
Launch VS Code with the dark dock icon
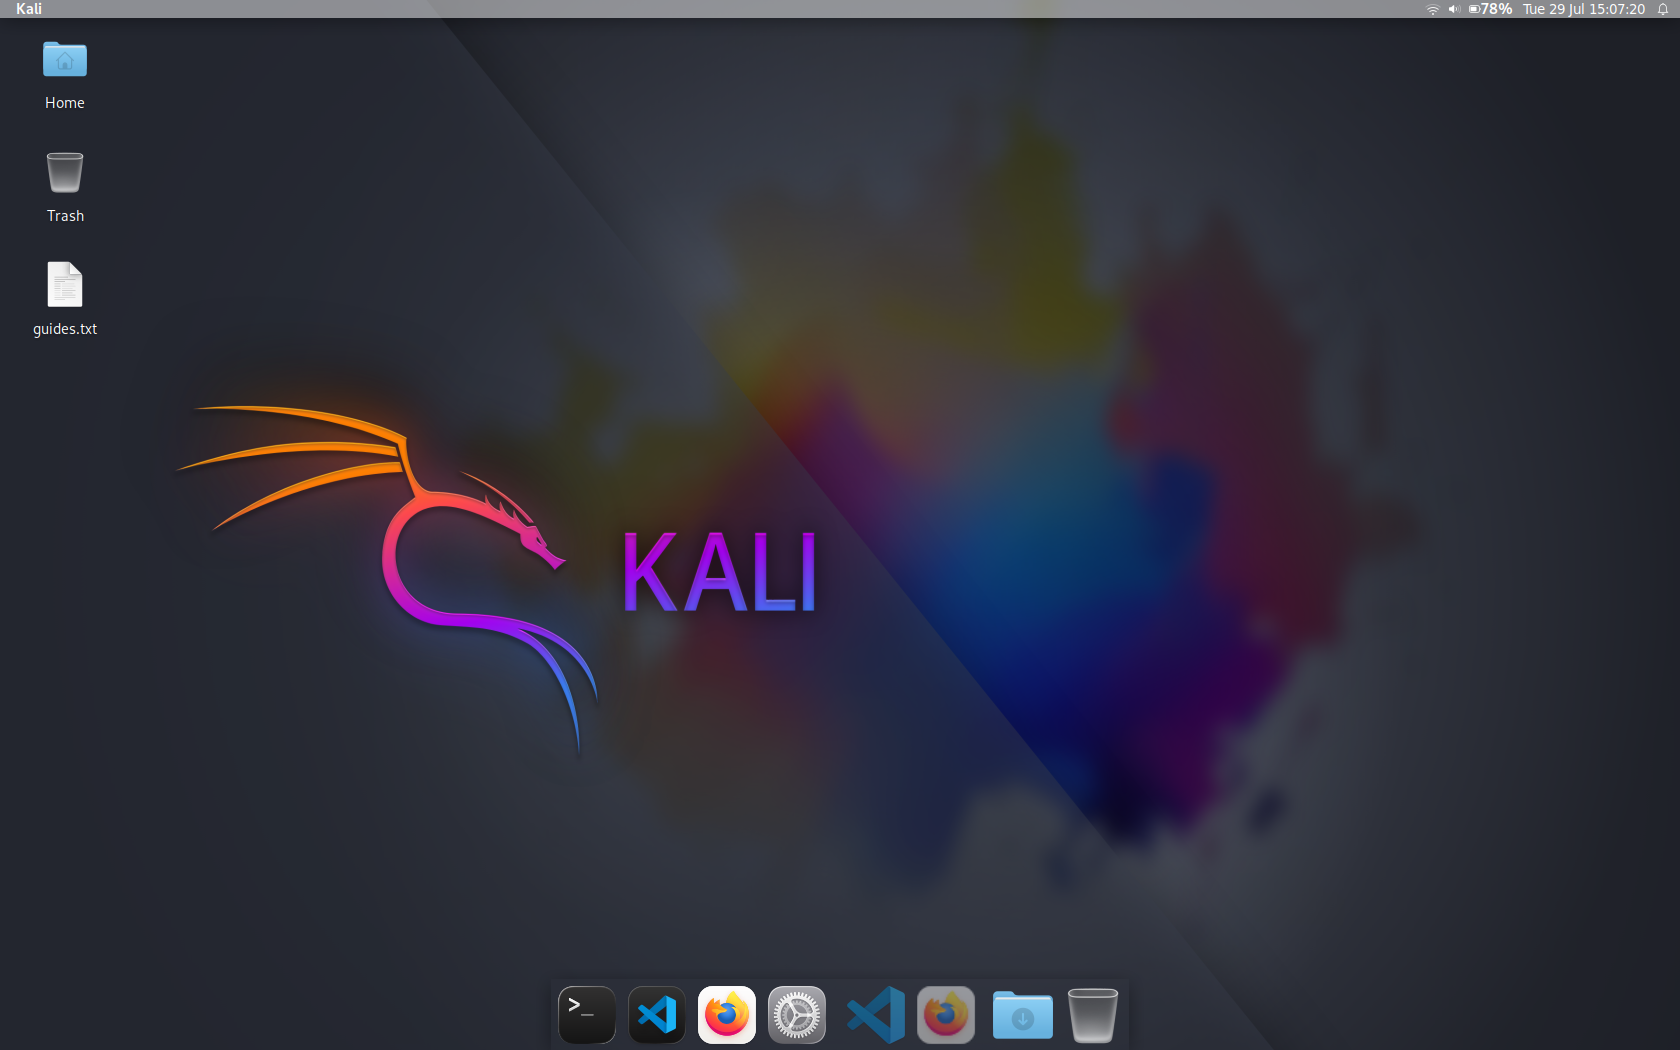[x=657, y=1015]
